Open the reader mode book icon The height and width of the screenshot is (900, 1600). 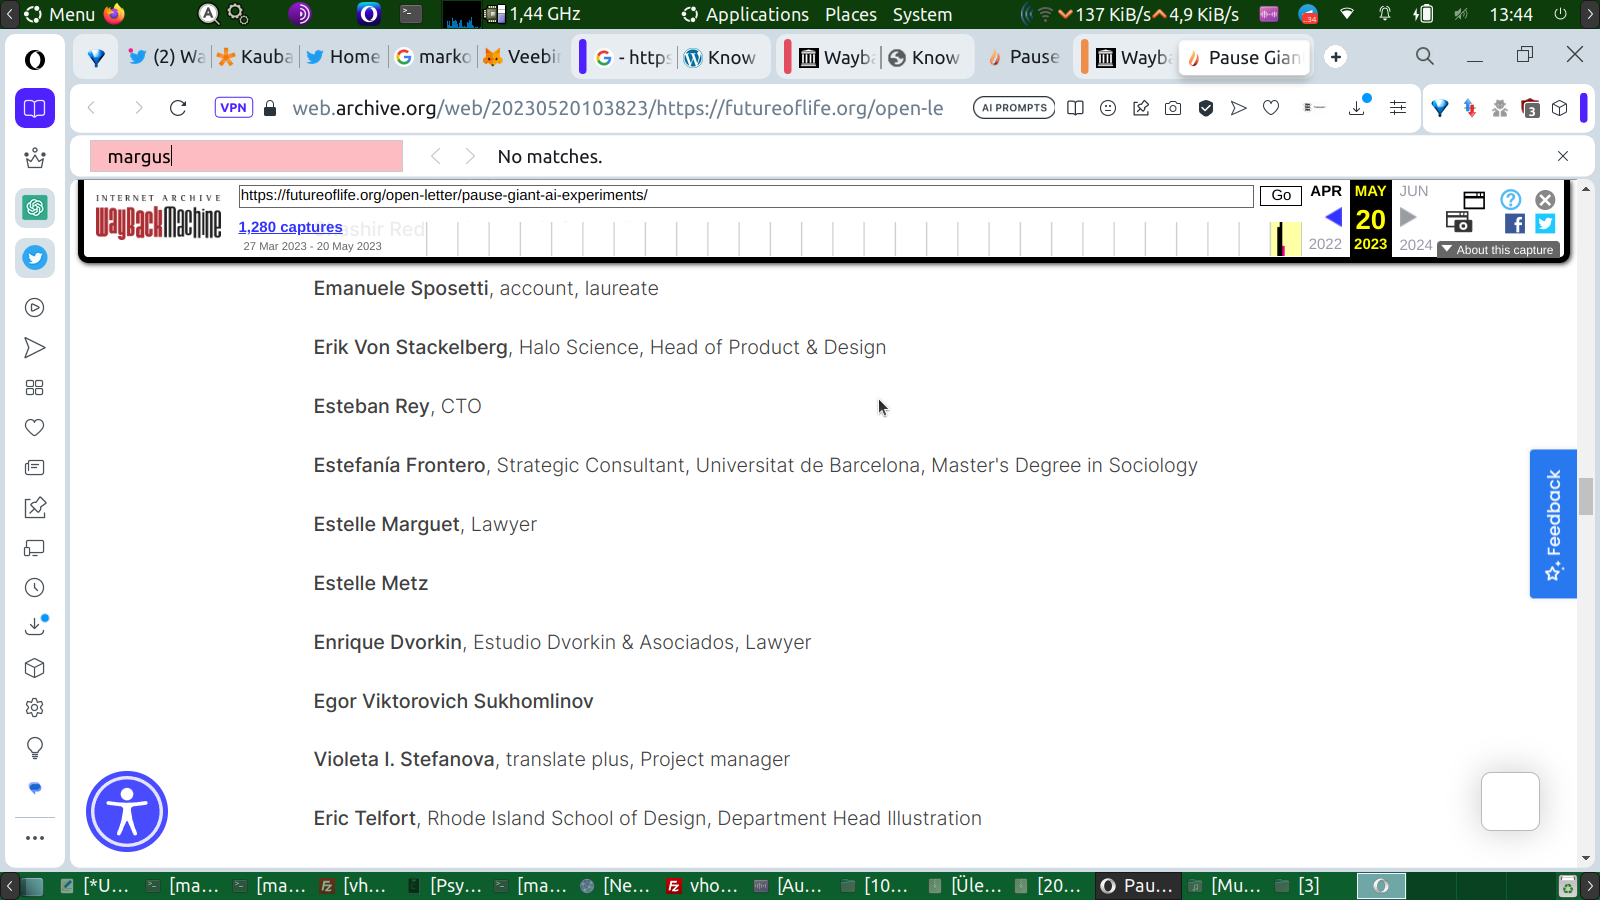[1075, 108]
